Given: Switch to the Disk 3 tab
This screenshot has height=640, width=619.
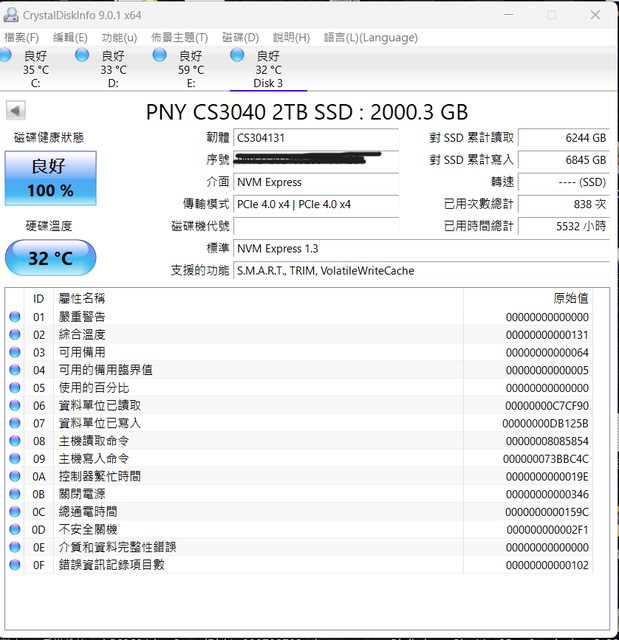Looking at the screenshot, I should pyautogui.click(x=267, y=70).
